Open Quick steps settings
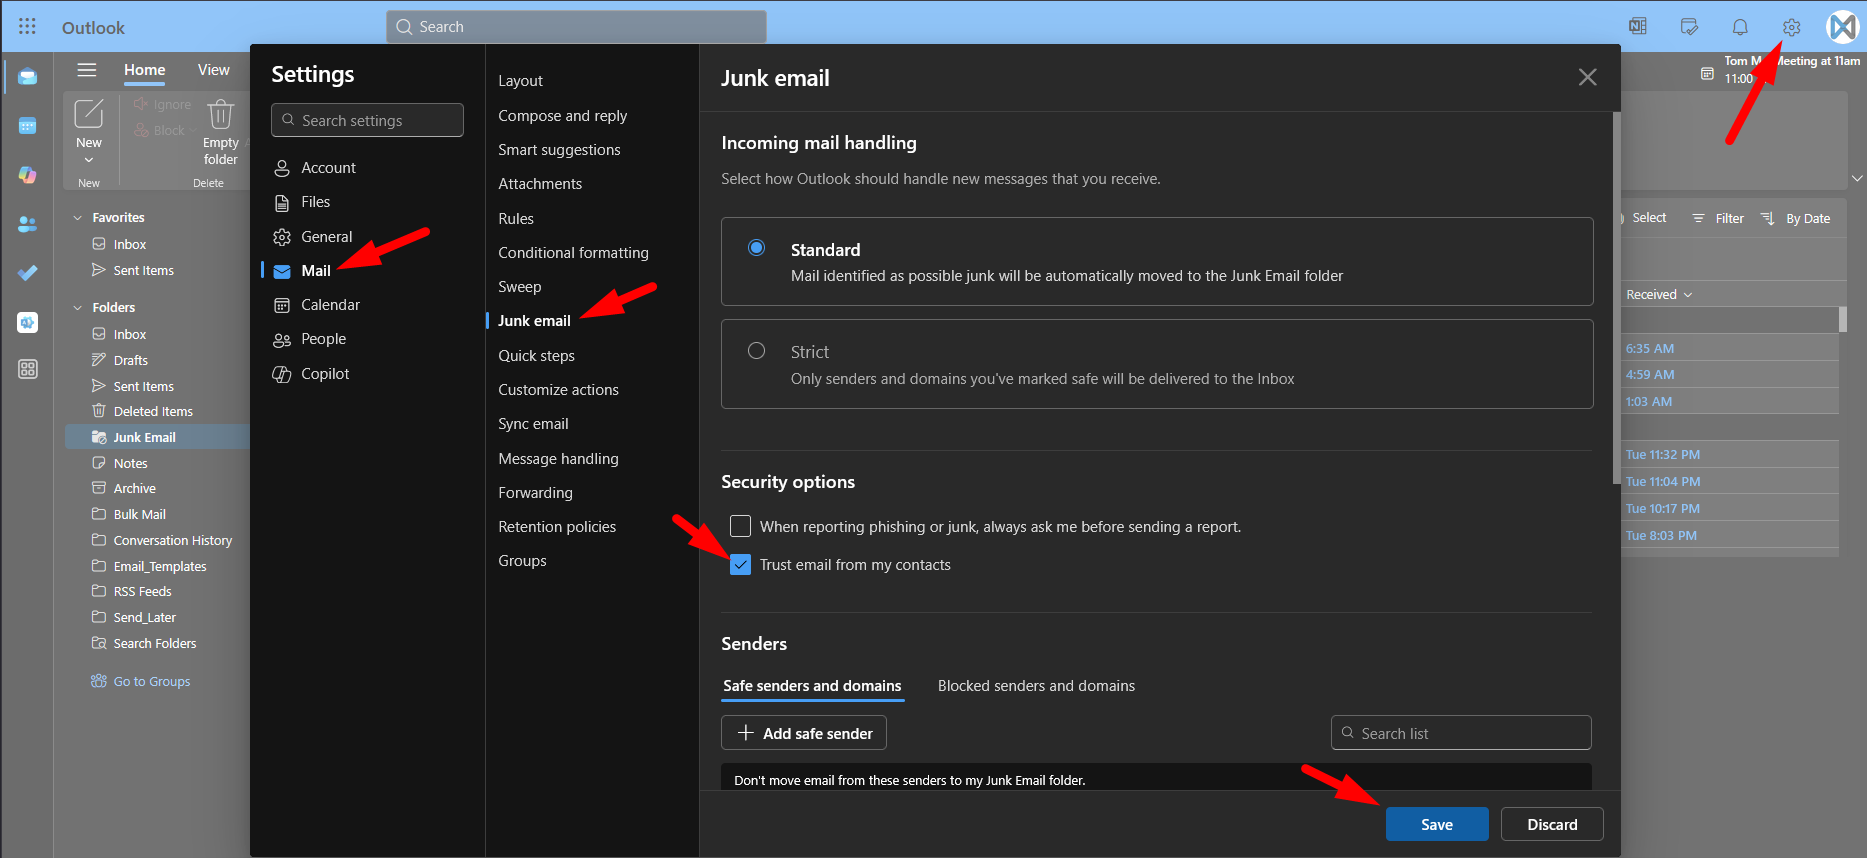 click(536, 356)
